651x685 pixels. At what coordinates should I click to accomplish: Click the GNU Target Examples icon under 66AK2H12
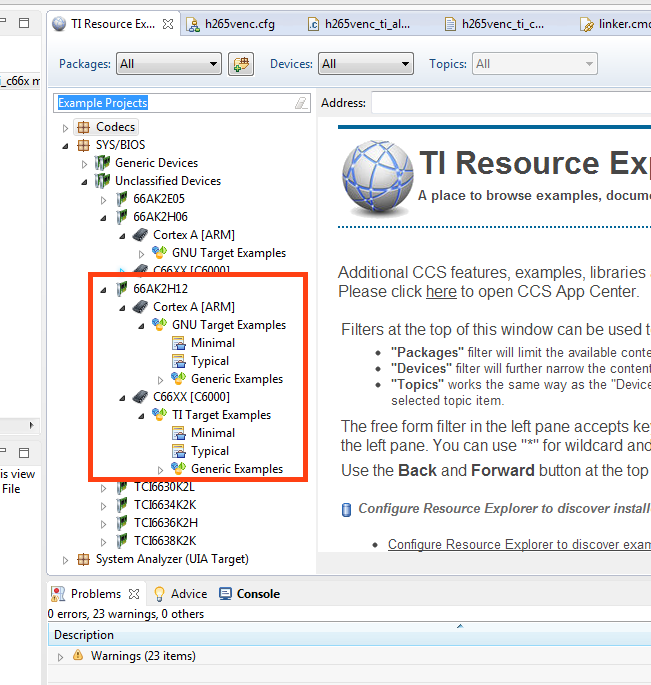click(x=159, y=325)
